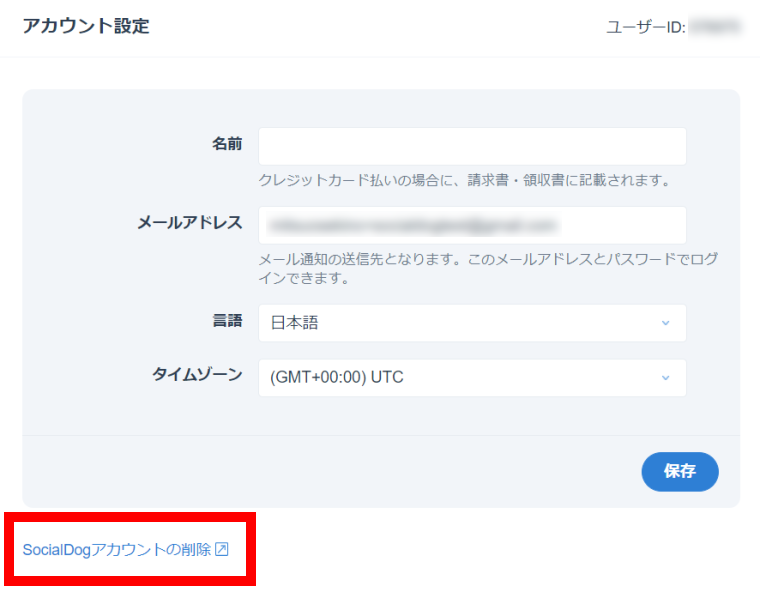Image resolution: width=760 pixels, height=592 pixels.
Task: Click the (GMT+00:00) UTC timezone value text
Action: coord(337,378)
